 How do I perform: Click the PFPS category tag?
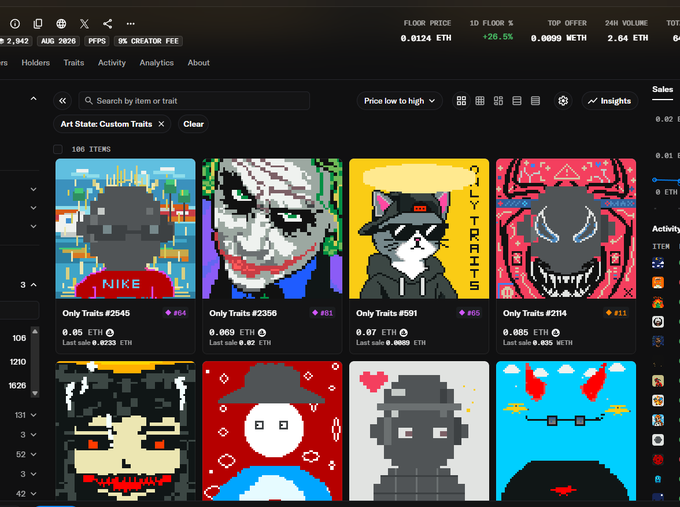97,41
